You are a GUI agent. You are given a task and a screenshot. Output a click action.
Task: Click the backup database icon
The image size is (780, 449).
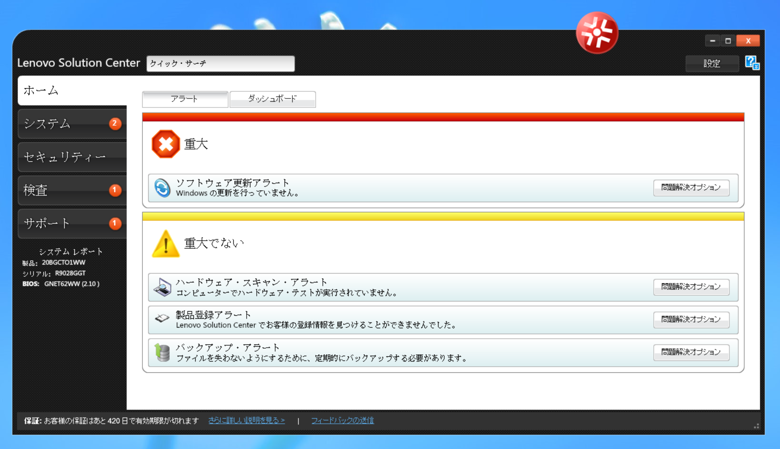click(162, 352)
